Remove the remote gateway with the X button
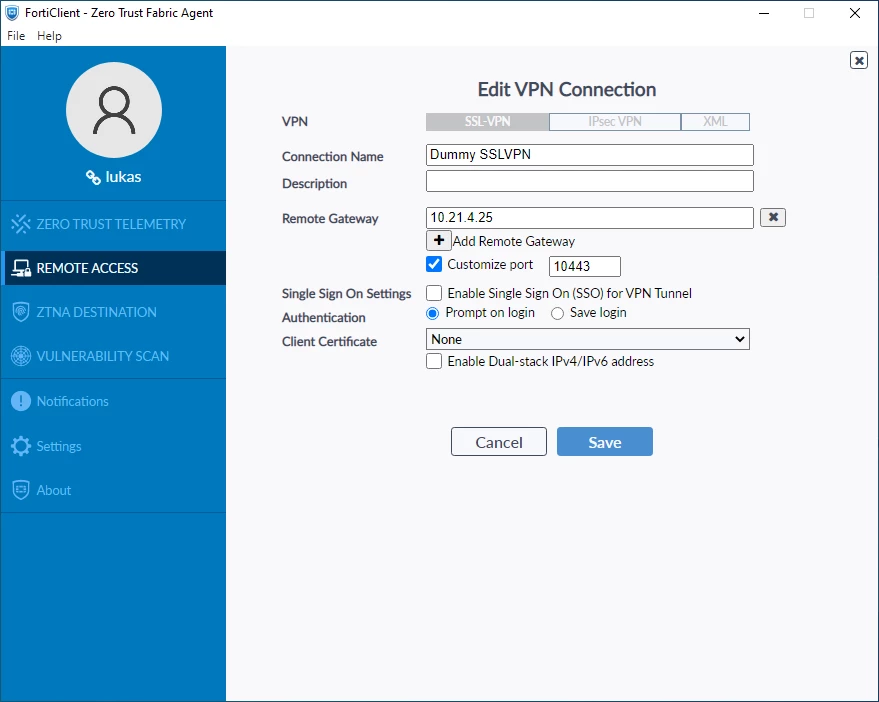 tap(773, 217)
